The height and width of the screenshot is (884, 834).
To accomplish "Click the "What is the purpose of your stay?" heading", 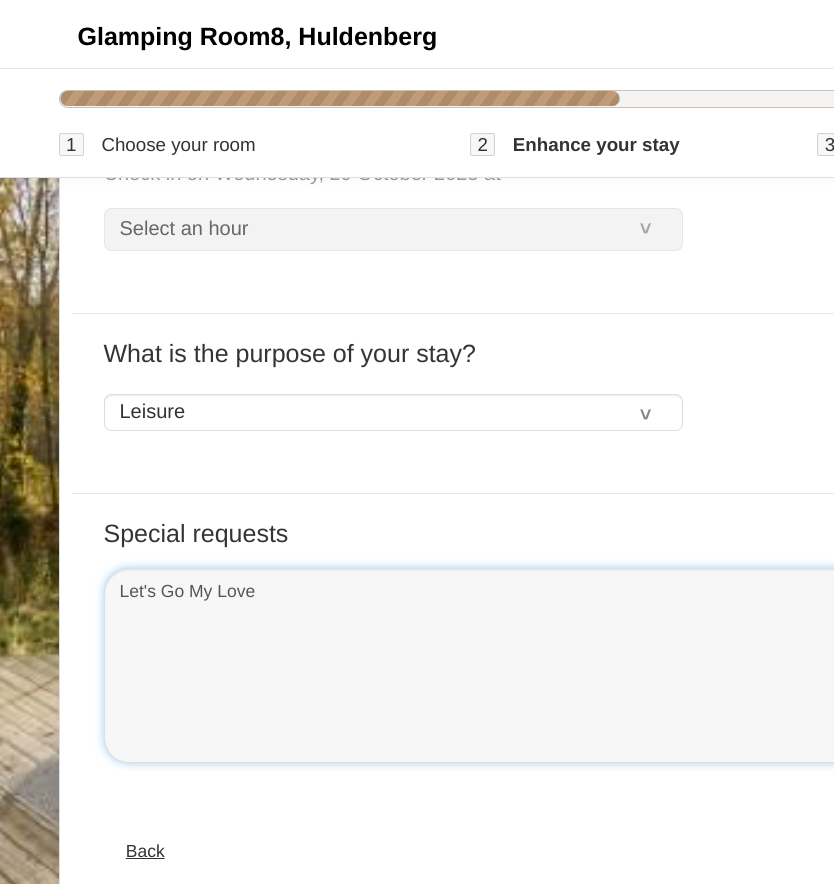I will click(290, 354).
